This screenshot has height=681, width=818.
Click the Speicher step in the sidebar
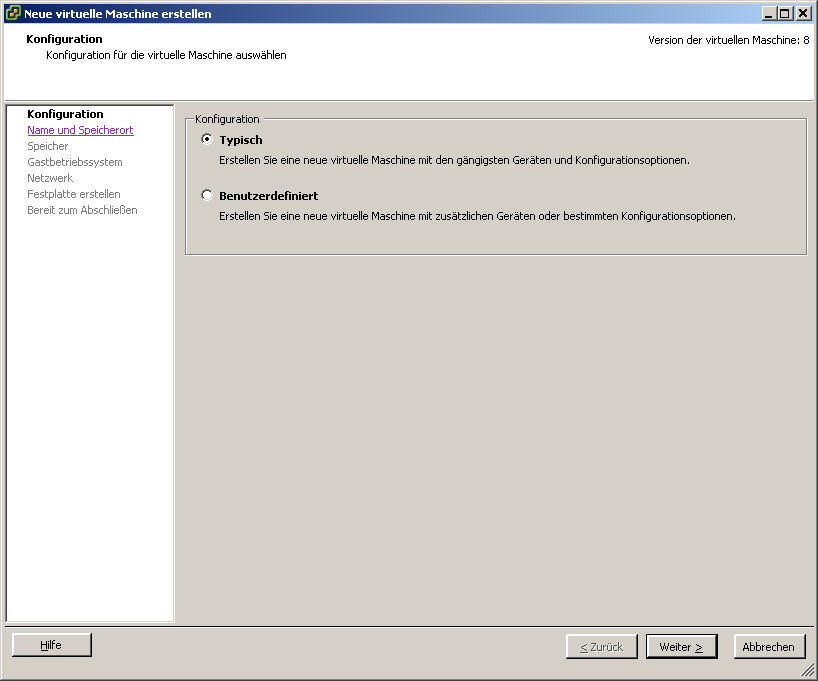click(x=48, y=146)
